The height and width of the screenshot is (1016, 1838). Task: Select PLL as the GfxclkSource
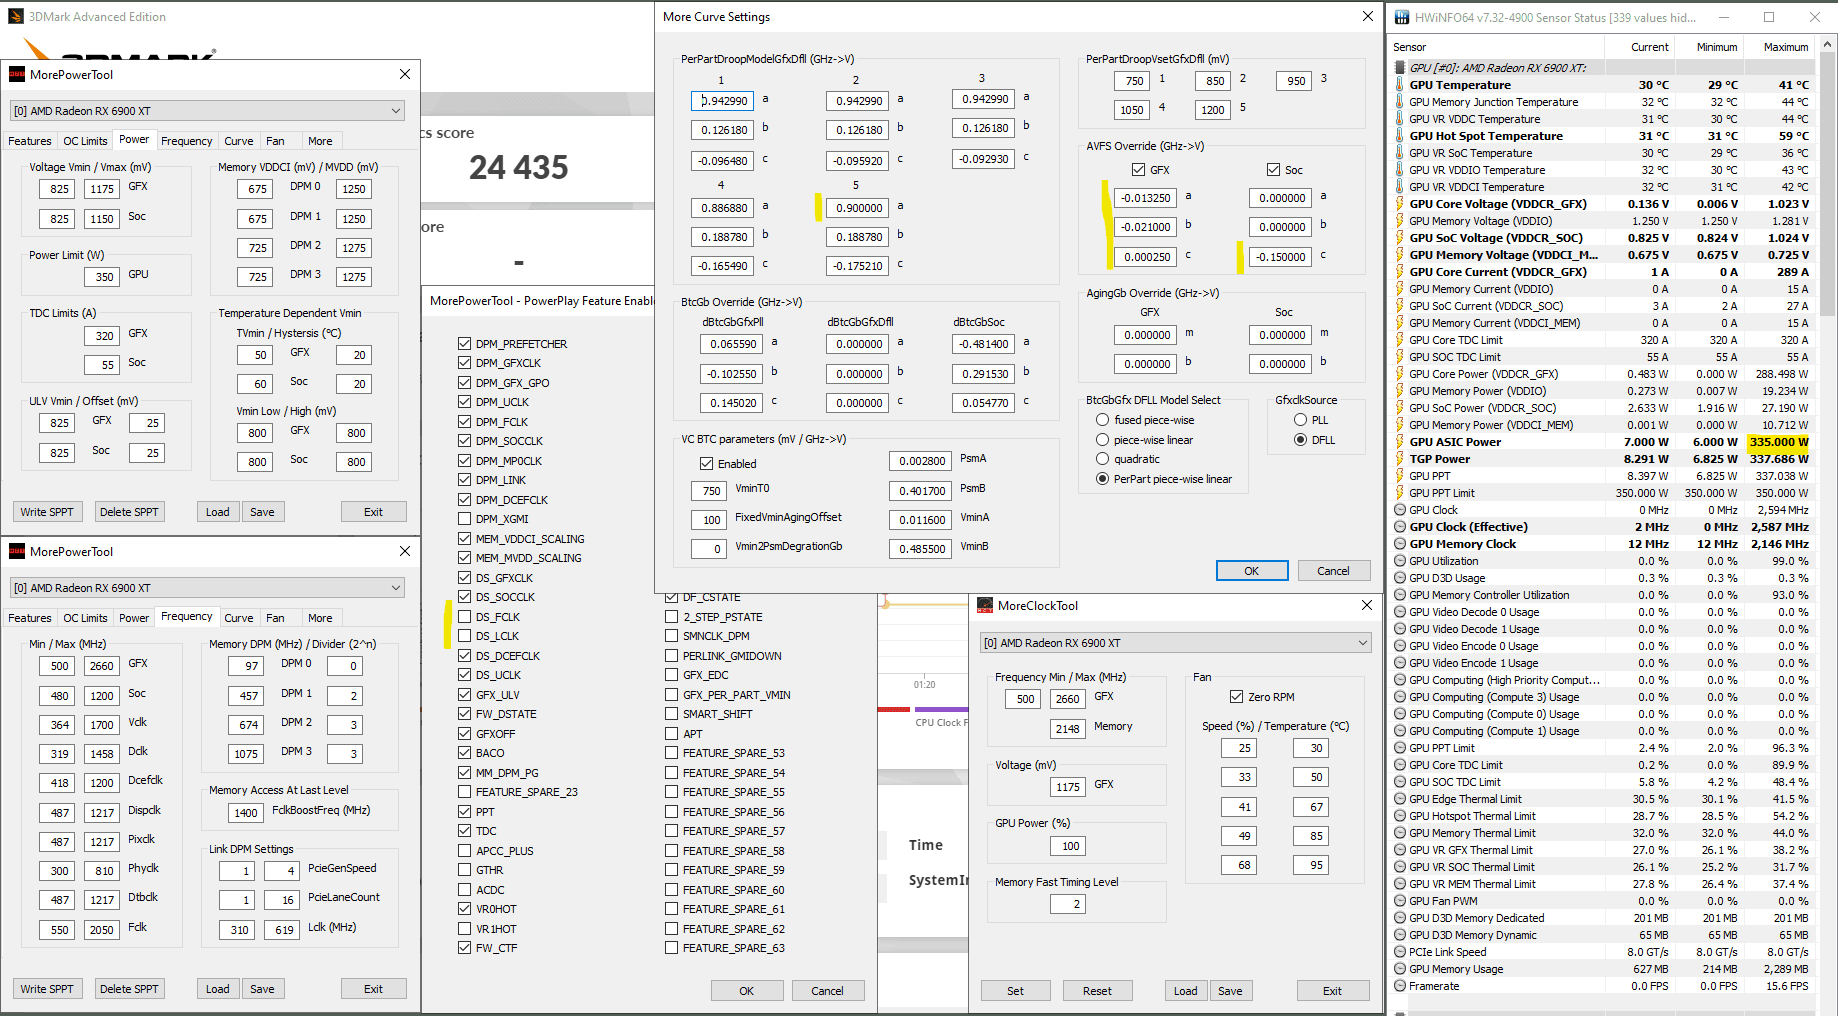pyautogui.click(x=1300, y=420)
